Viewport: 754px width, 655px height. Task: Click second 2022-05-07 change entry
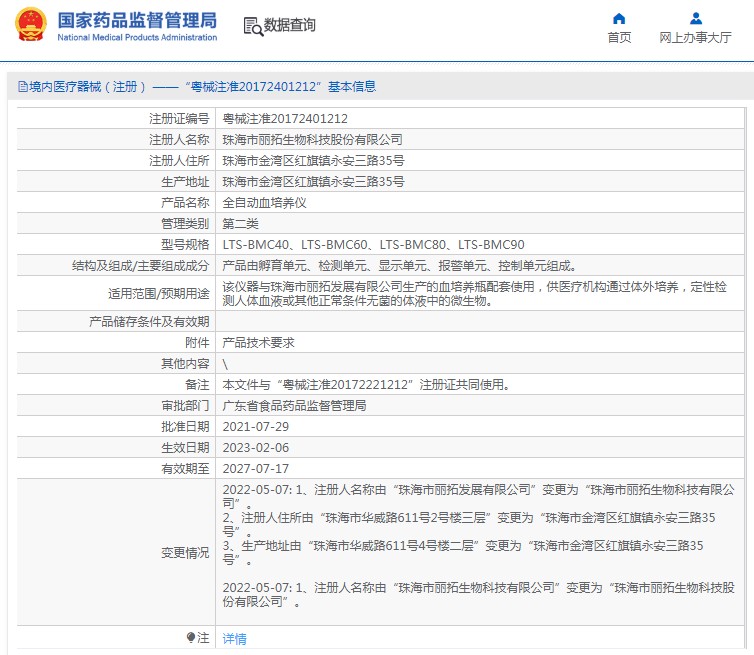[x=478, y=594]
